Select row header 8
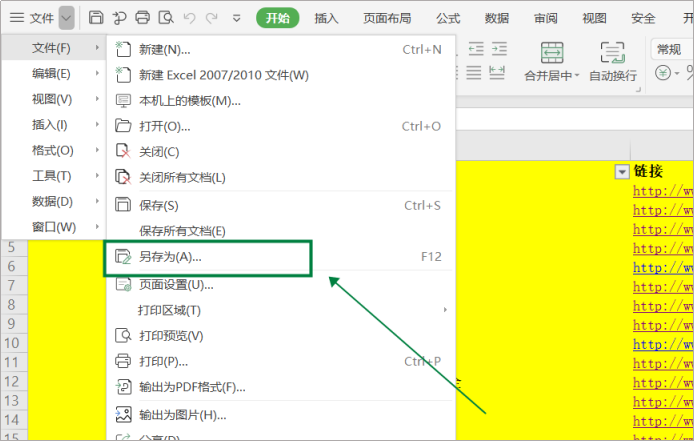This screenshot has width=695, height=442. point(14,305)
